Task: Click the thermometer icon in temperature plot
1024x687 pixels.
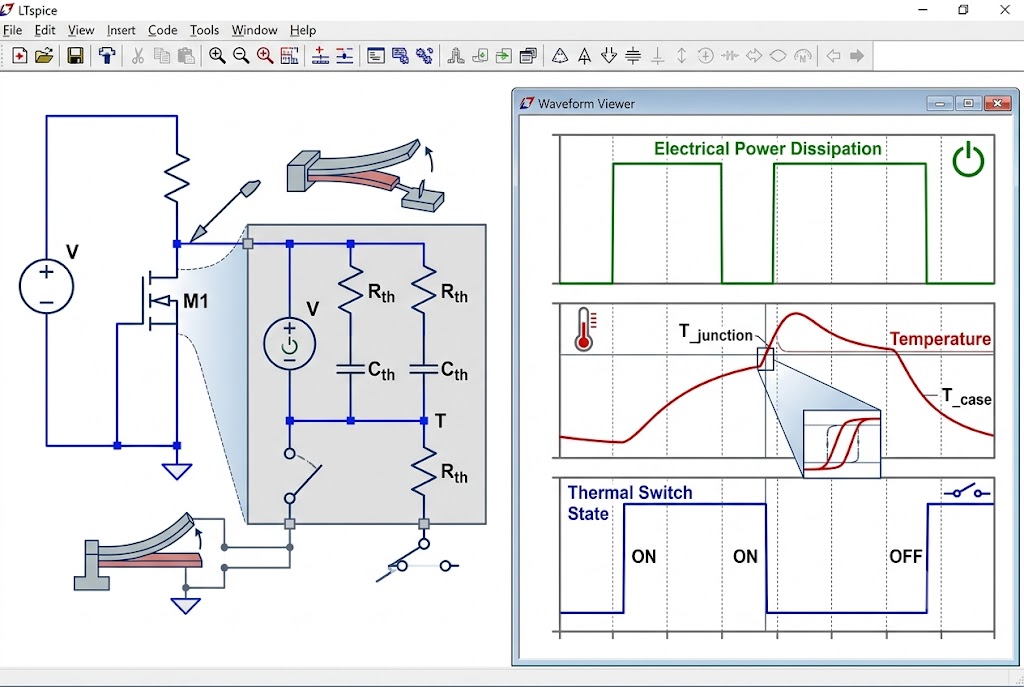Action: pyautogui.click(x=584, y=330)
